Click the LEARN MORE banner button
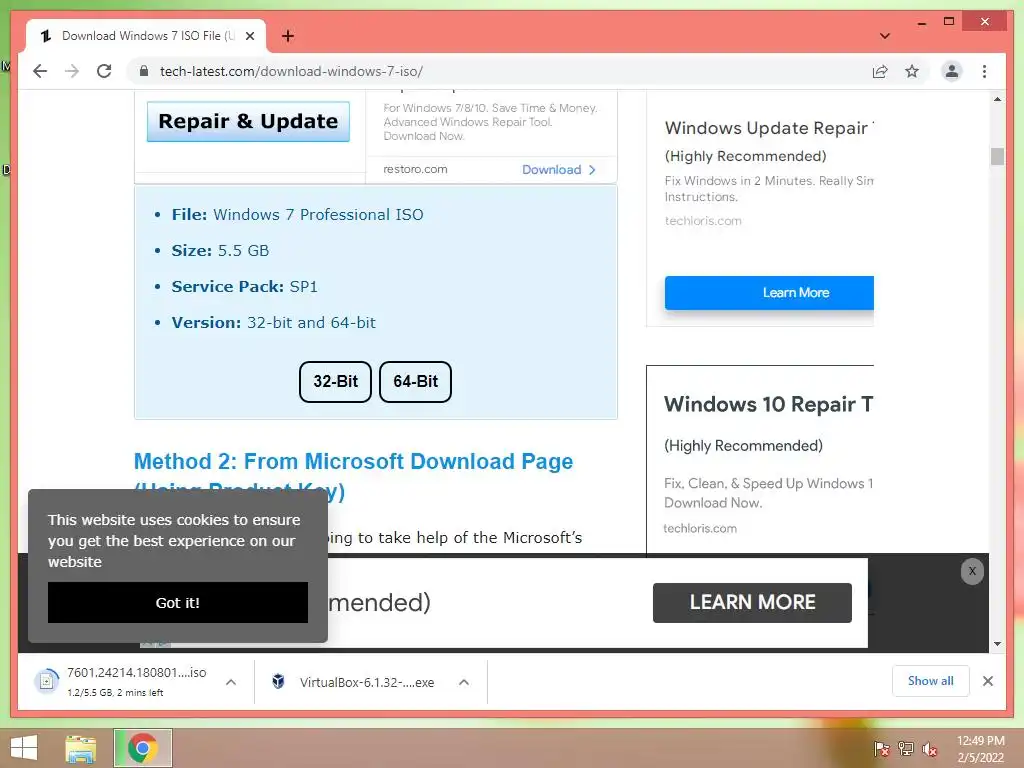The image size is (1024, 768). click(752, 602)
